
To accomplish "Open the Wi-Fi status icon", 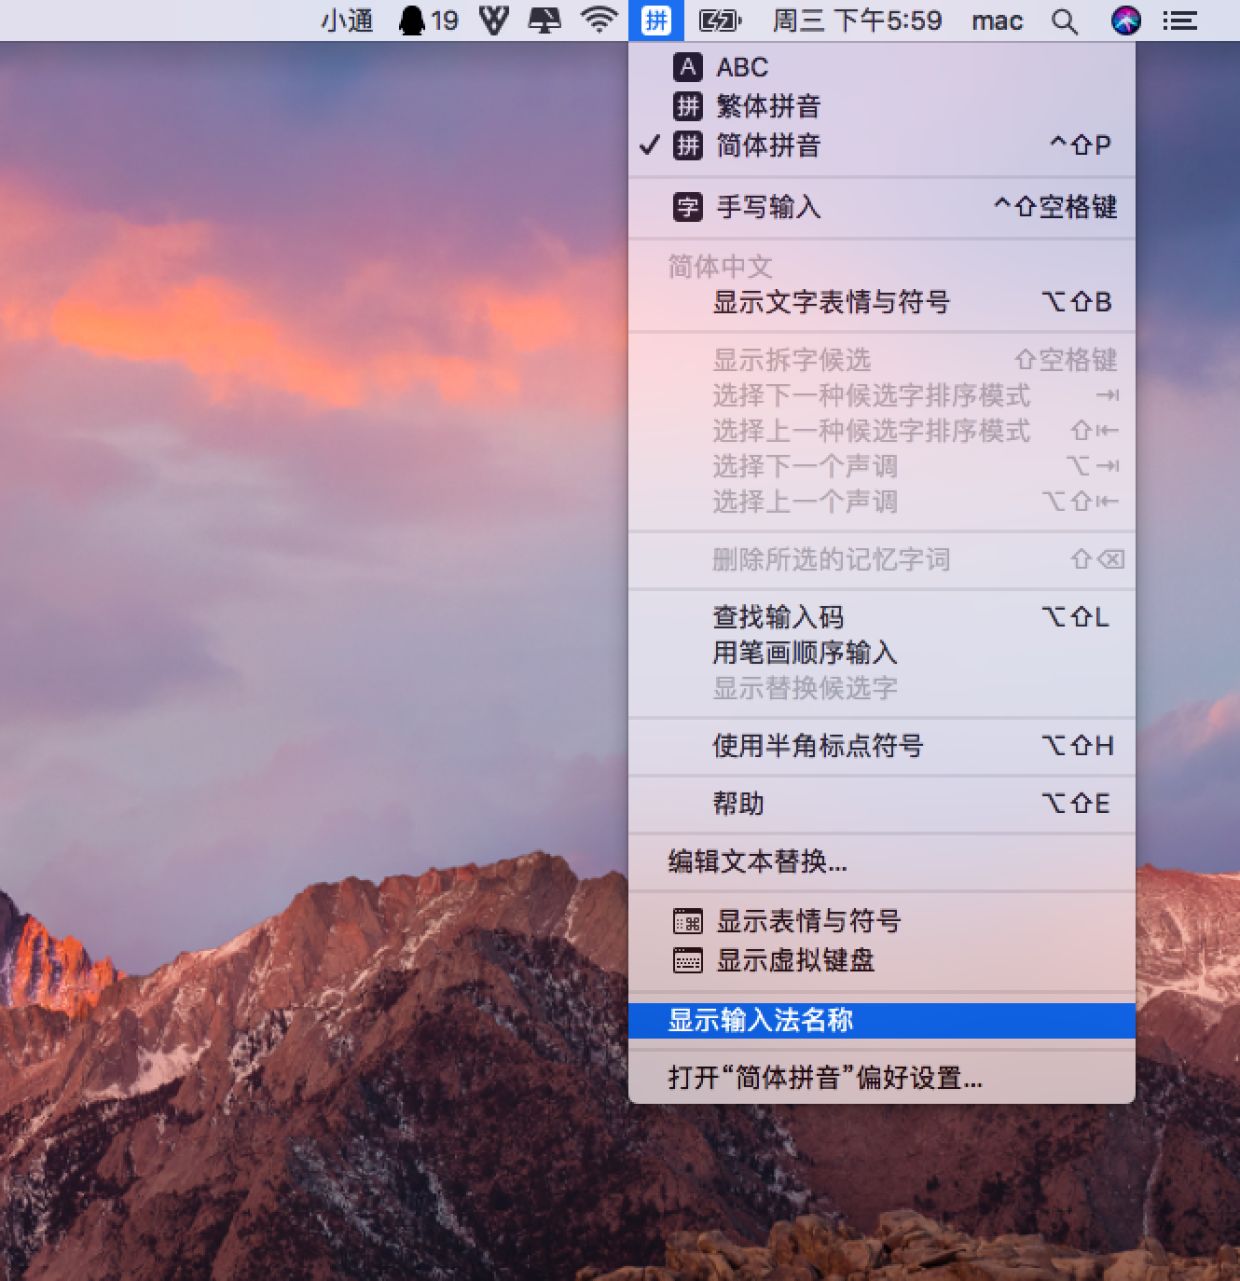I will (599, 20).
